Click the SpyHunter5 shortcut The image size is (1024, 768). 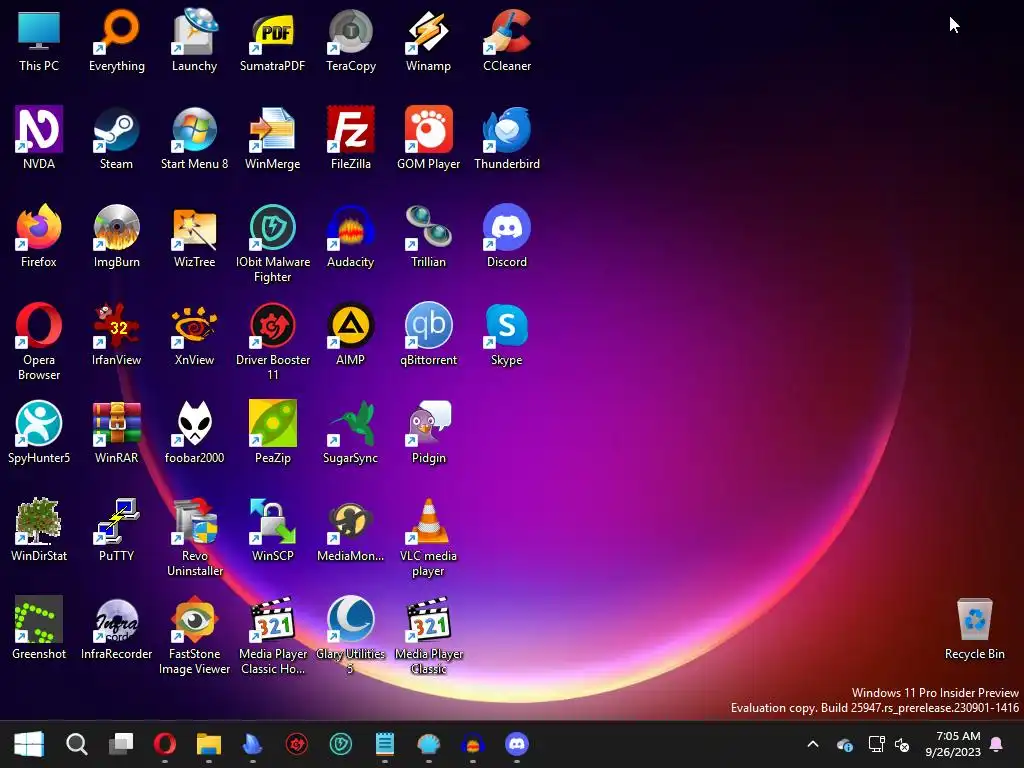pyautogui.click(x=39, y=432)
